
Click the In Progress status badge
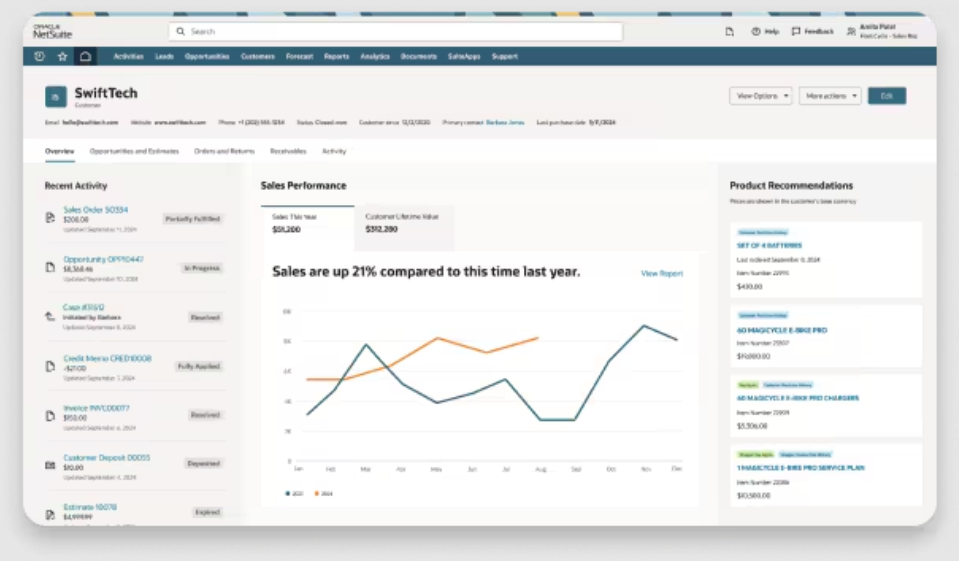click(202, 268)
